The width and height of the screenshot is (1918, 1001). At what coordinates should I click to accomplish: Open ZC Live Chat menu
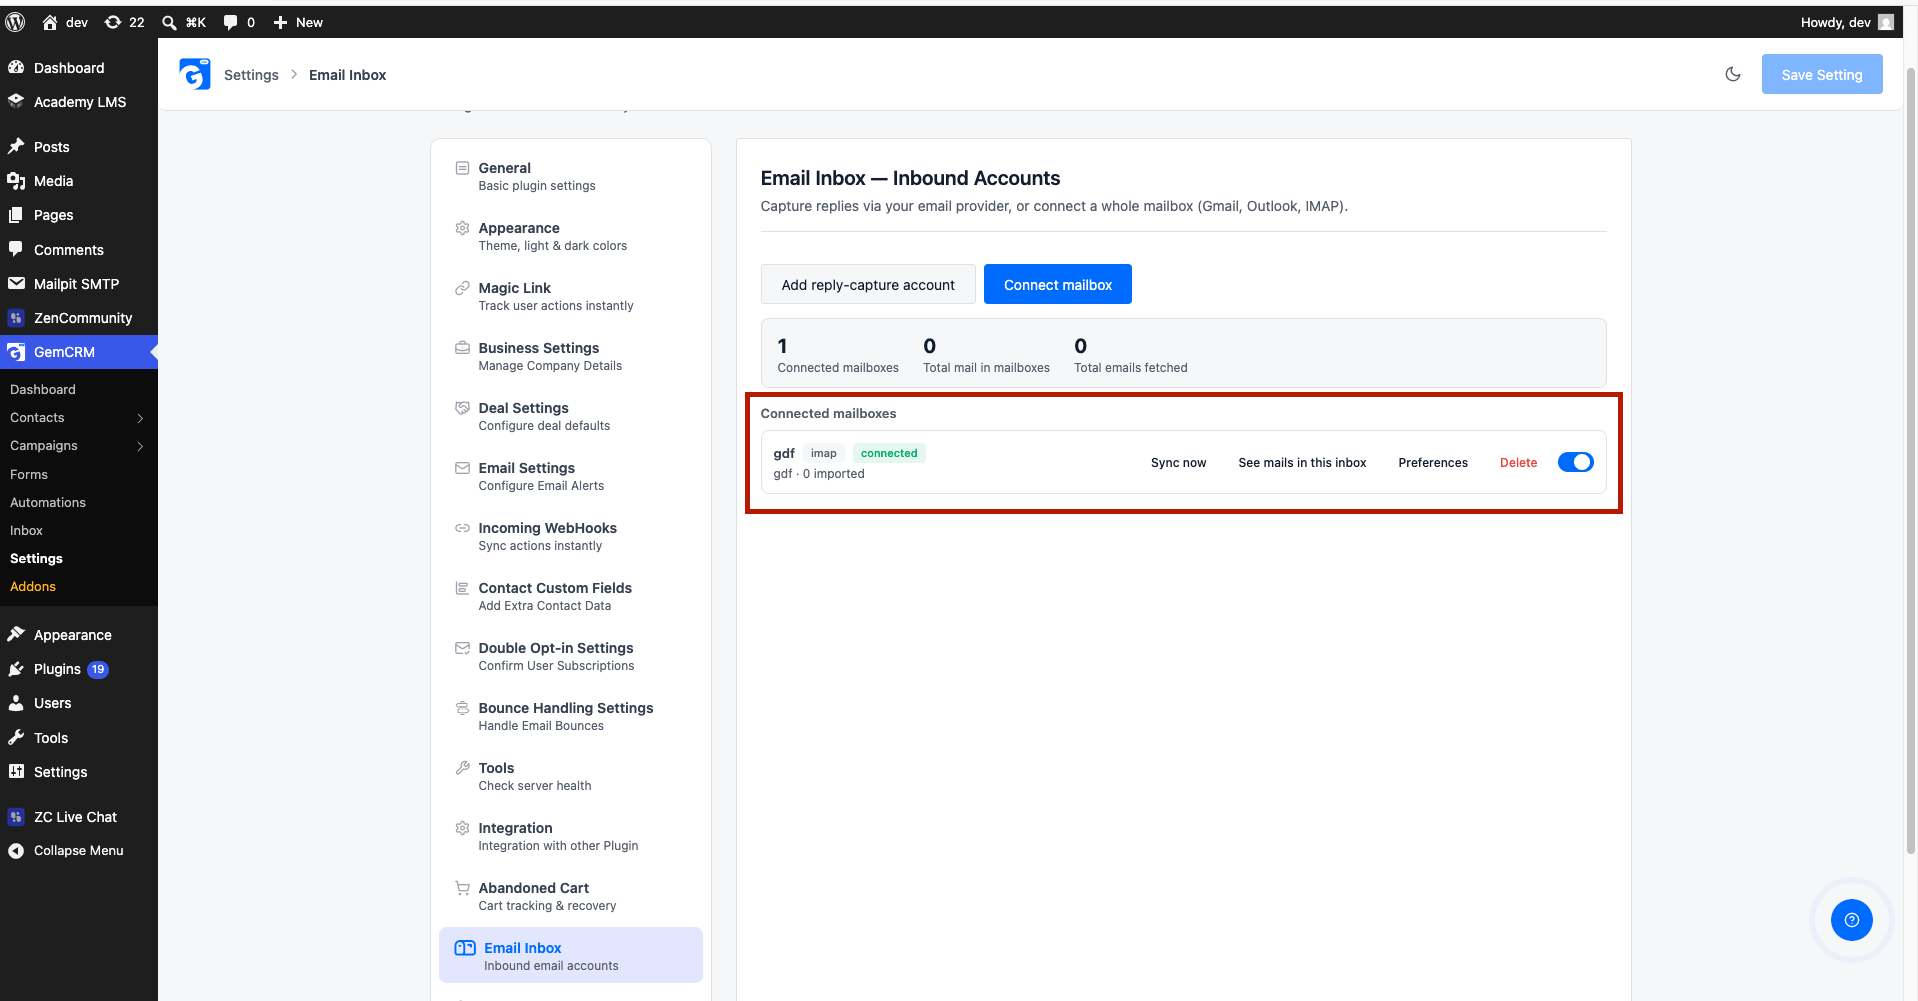click(x=79, y=817)
